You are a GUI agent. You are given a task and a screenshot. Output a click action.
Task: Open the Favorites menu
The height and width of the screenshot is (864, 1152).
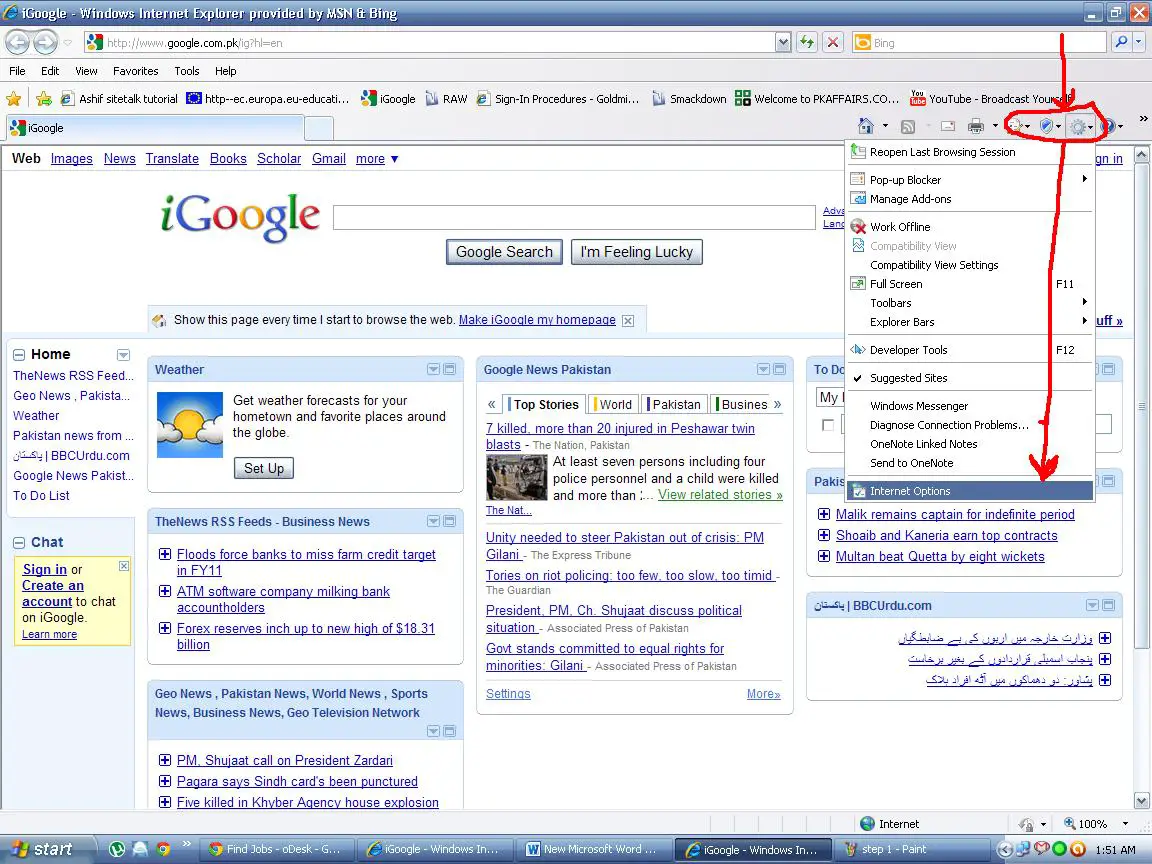pos(135,71)
